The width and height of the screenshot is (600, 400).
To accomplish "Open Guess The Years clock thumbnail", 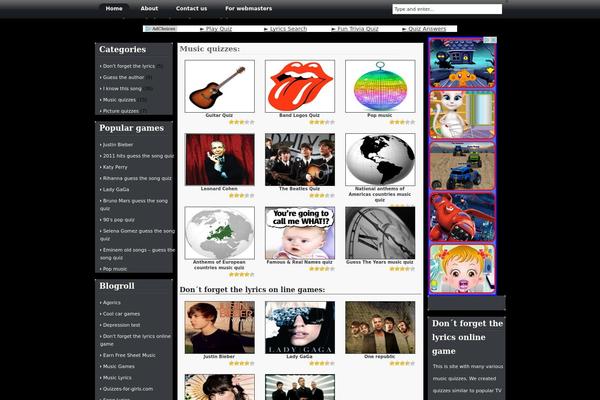I will click(380, 233).
